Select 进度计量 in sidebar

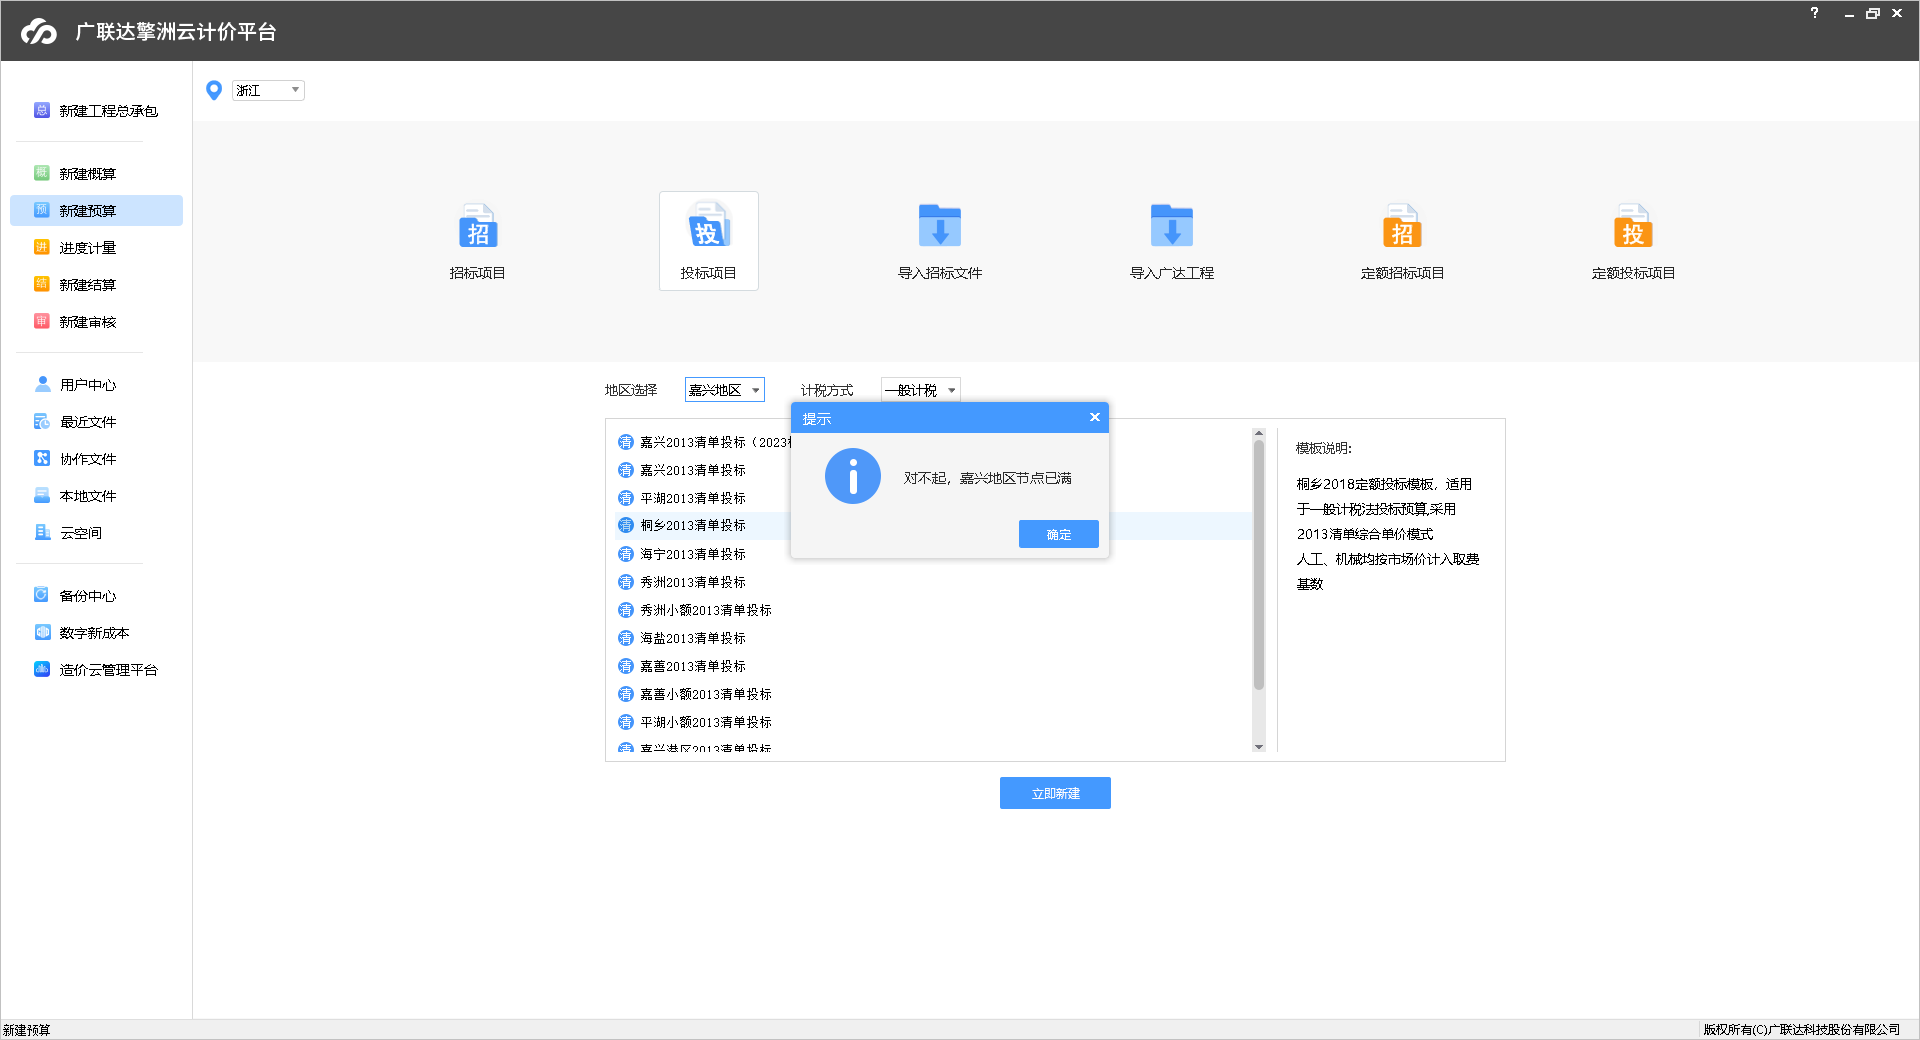point(96,248)
